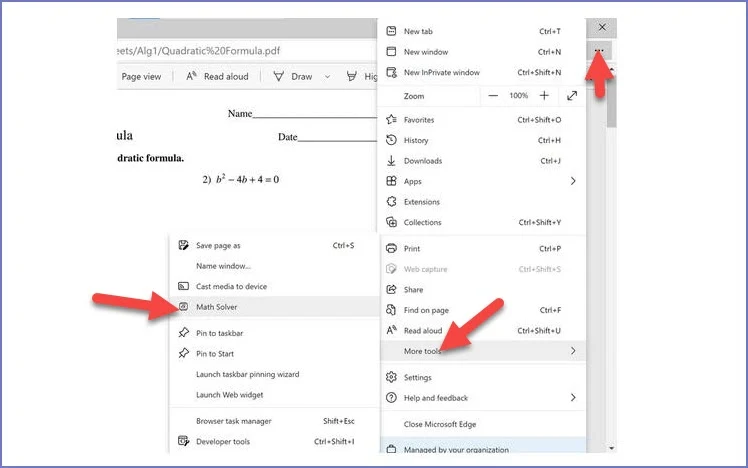Screen dimensions: 748x468
Task: Click the Favorites star icon
Action: pos(391,119)
